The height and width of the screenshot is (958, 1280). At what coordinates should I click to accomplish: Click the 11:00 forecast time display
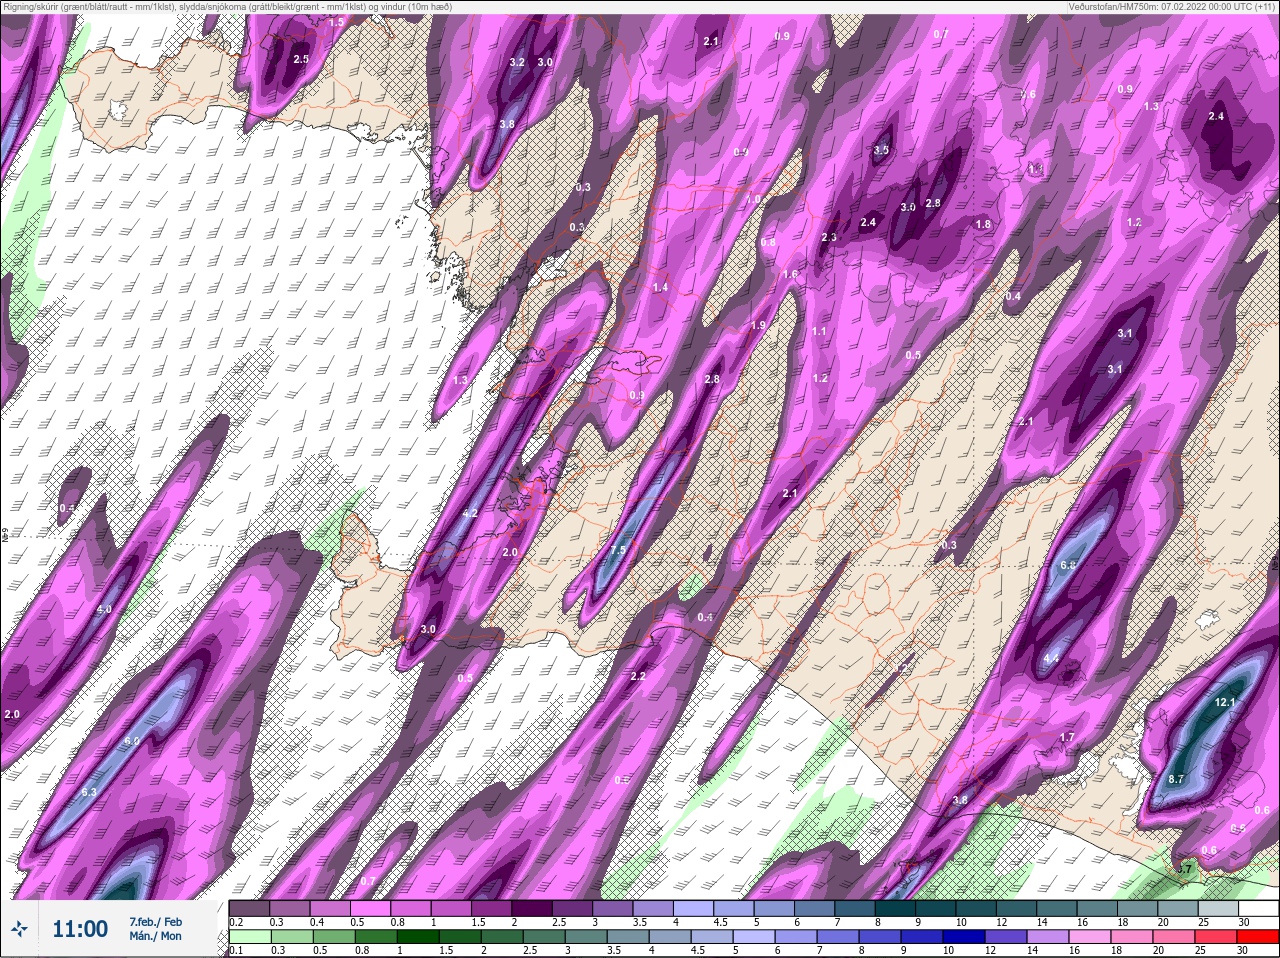pos(80,929)
